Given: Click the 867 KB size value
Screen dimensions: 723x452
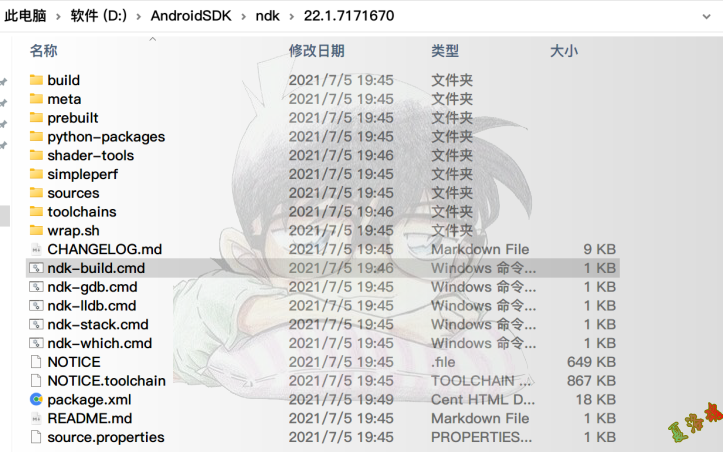Looking at the screenshot, I should click(592, 381).
